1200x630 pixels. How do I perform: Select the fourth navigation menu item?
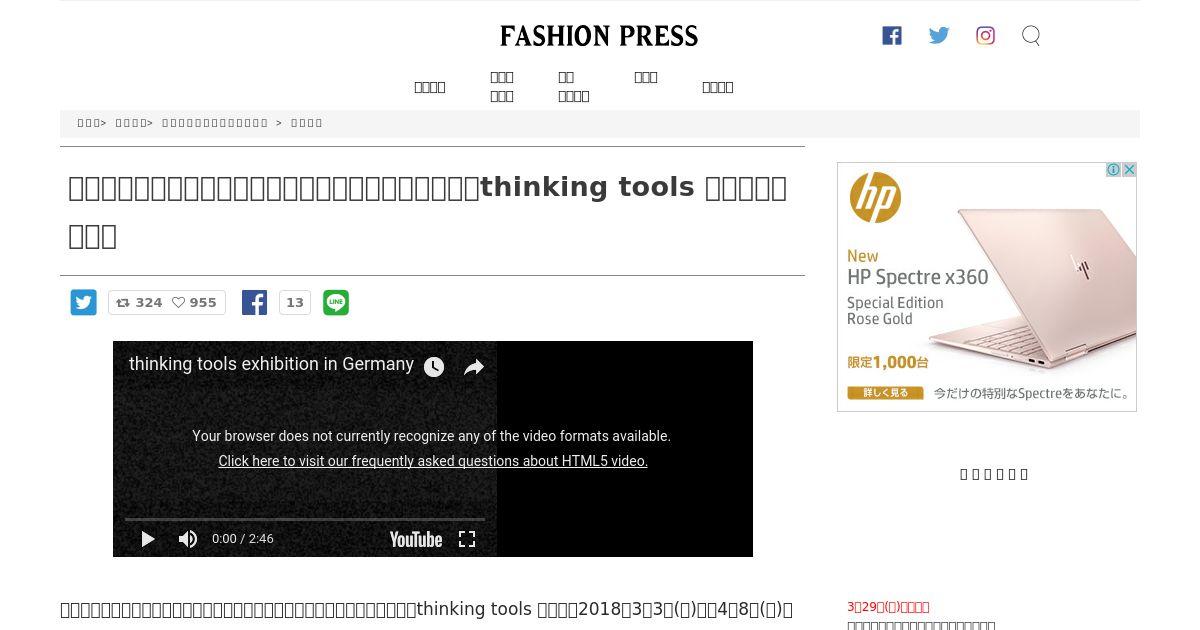point(646,77)
